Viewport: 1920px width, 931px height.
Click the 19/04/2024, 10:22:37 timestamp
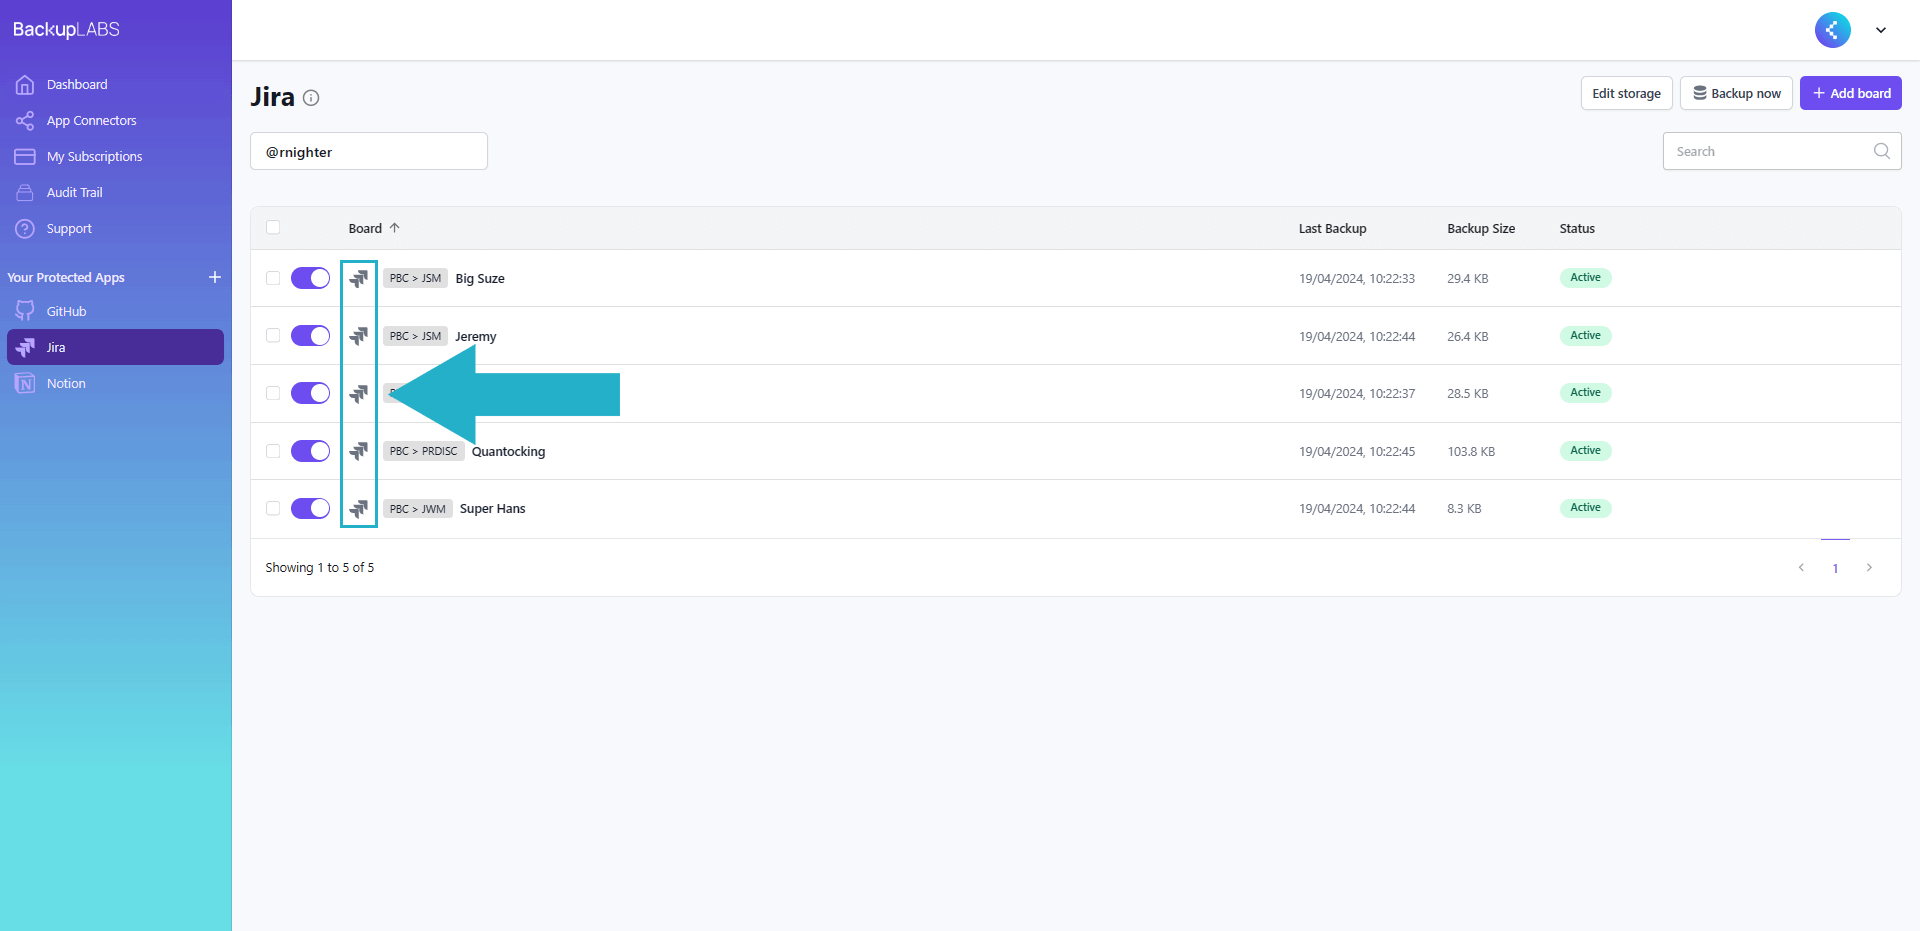1357,394
